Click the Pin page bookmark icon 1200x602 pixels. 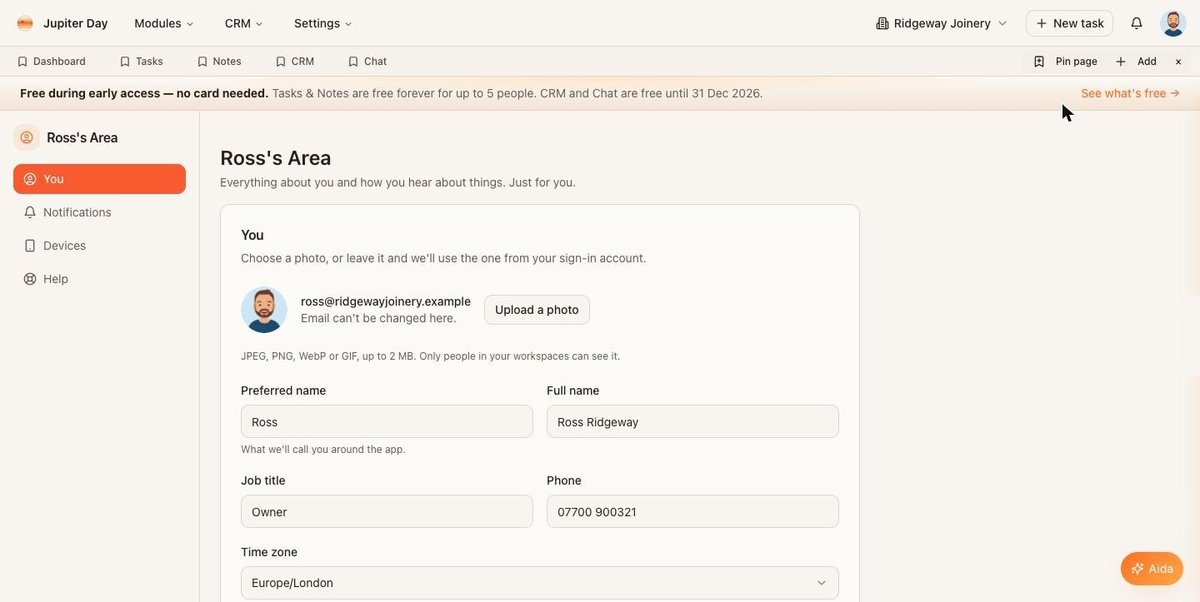point(1039,61)
